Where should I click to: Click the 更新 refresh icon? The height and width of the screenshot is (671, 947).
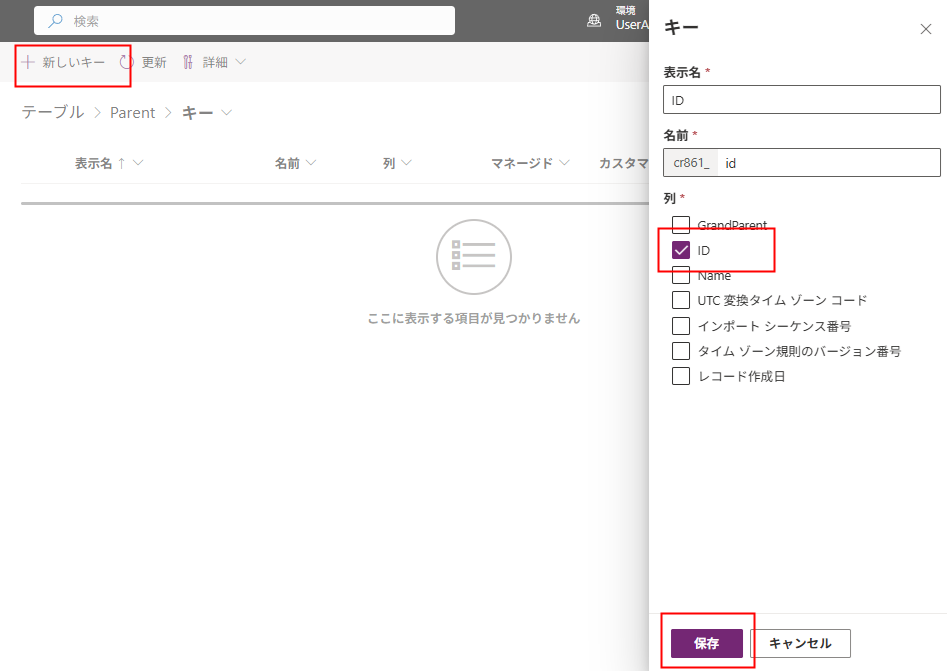pyautogui.click(x=127, y=62)
